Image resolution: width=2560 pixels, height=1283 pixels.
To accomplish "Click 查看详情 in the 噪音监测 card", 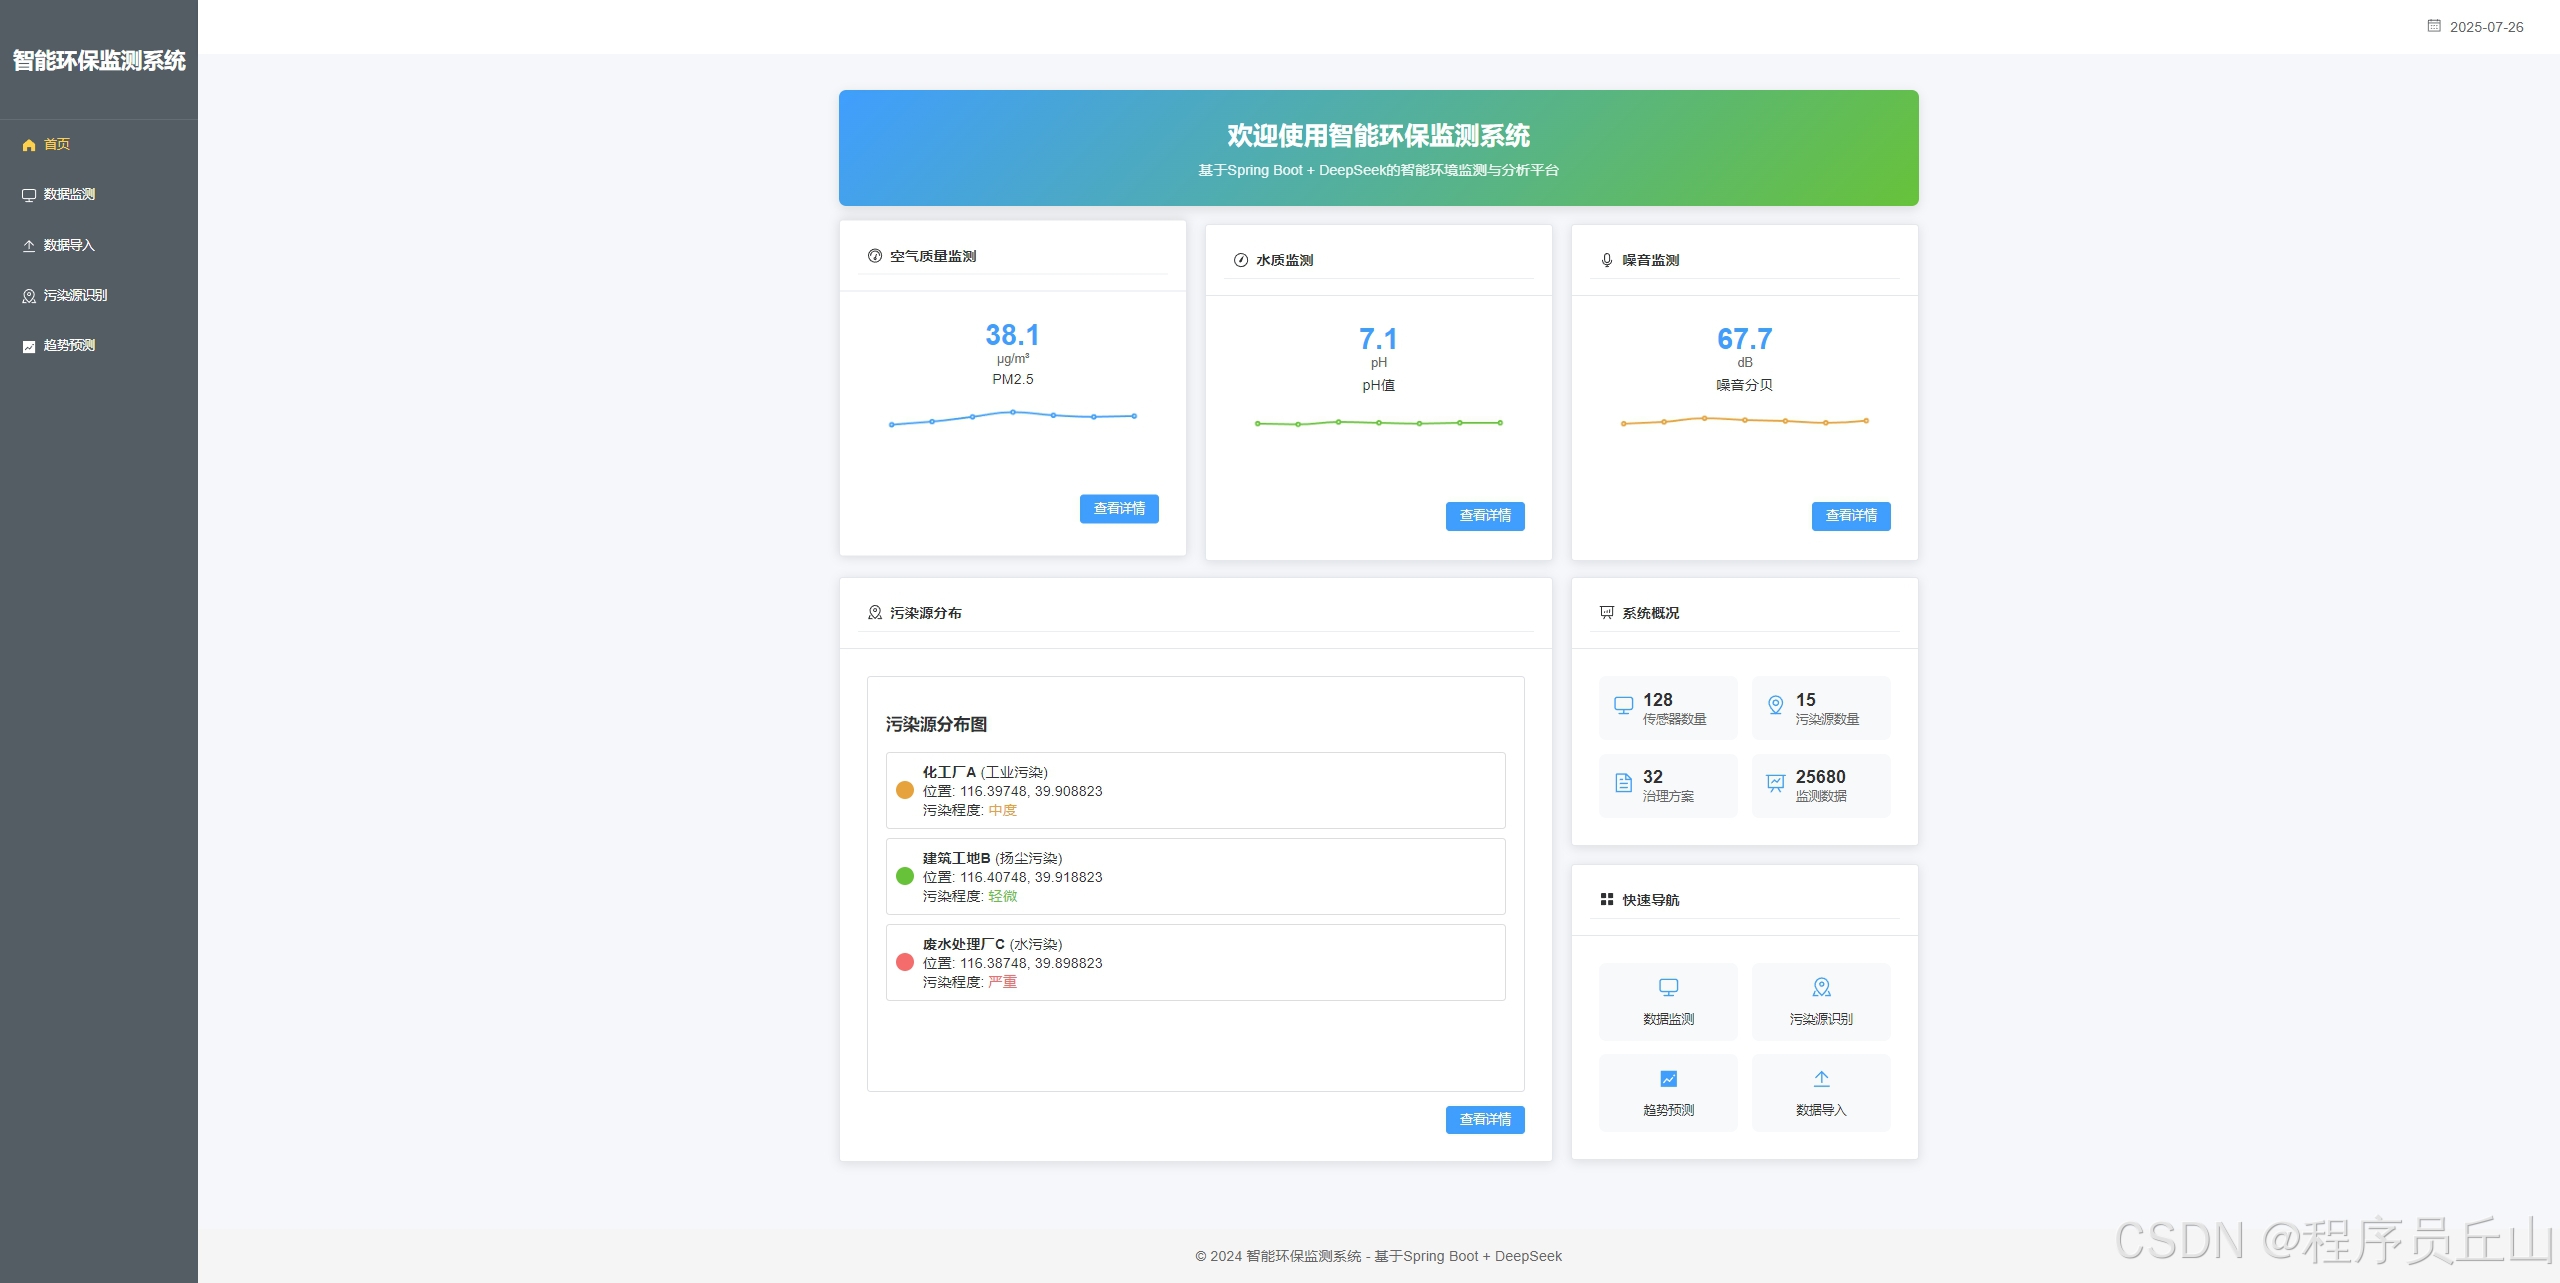I will [1851, 516].
